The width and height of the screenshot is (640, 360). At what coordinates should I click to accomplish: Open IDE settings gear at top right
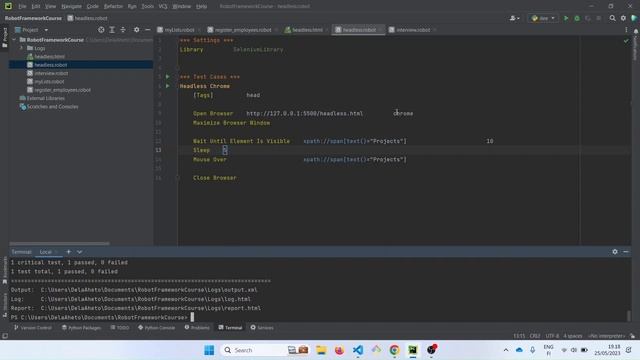623,18
